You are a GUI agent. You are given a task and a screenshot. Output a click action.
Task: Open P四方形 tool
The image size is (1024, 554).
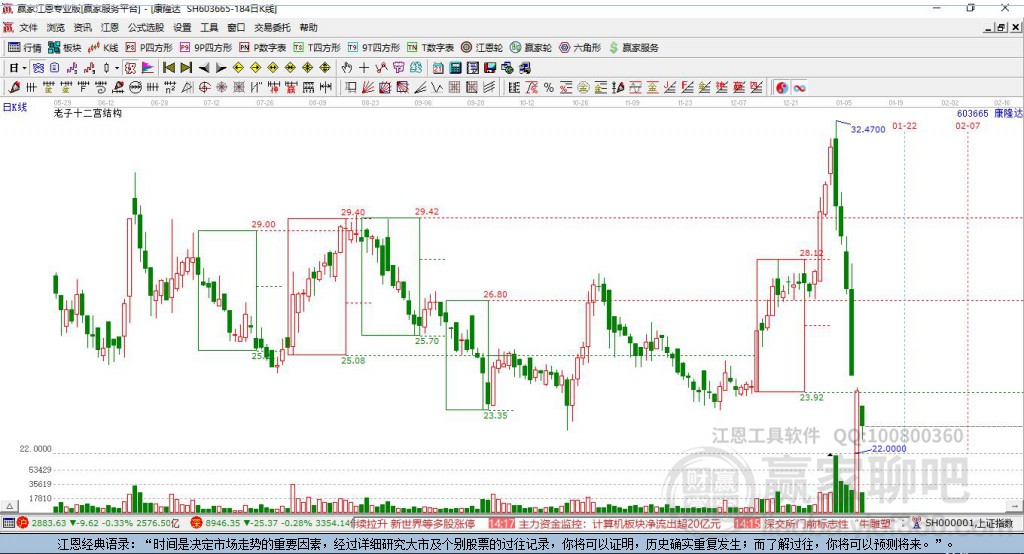[x=149, y=48]
